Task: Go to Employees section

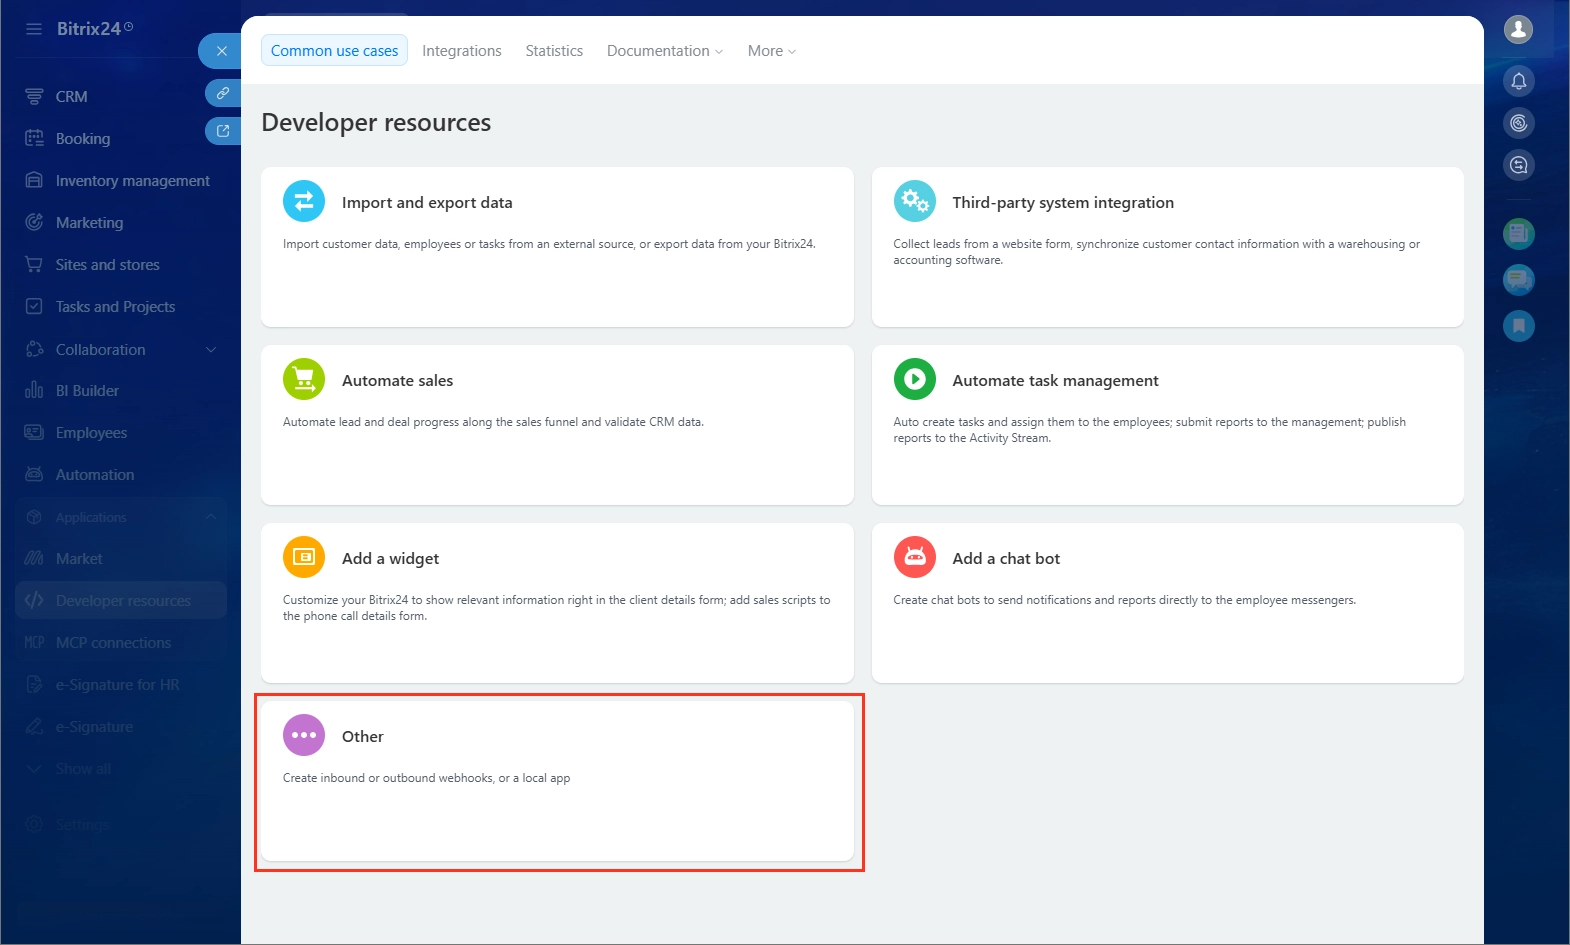Action: (x=91, y=433)
